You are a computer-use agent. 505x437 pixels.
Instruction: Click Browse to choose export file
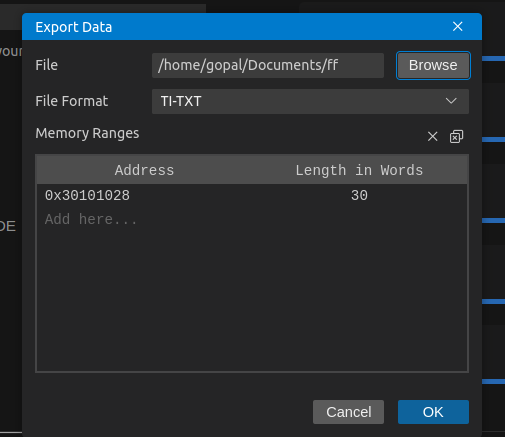coord(433,65)
